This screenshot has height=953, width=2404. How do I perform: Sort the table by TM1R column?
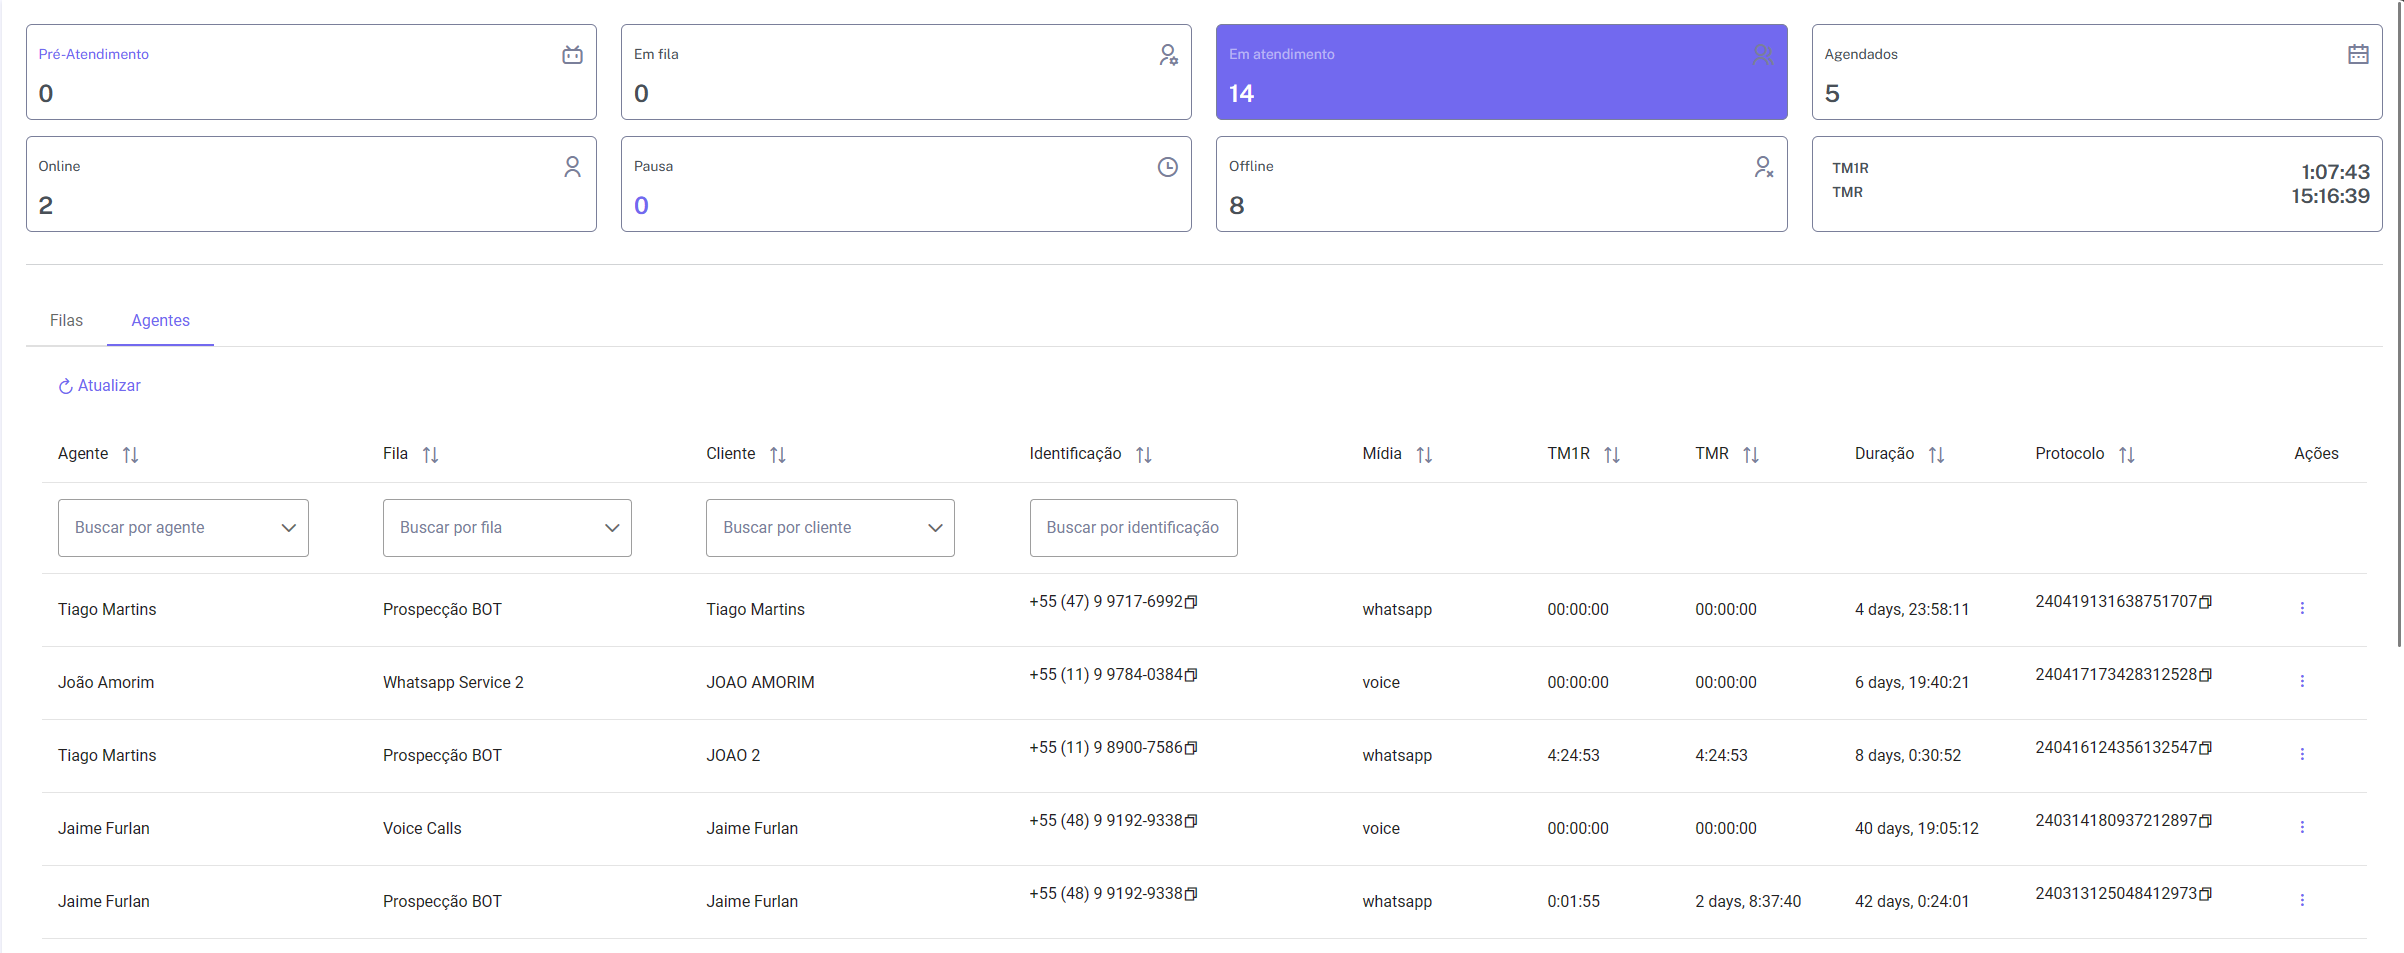click(x=1611, y=455)
